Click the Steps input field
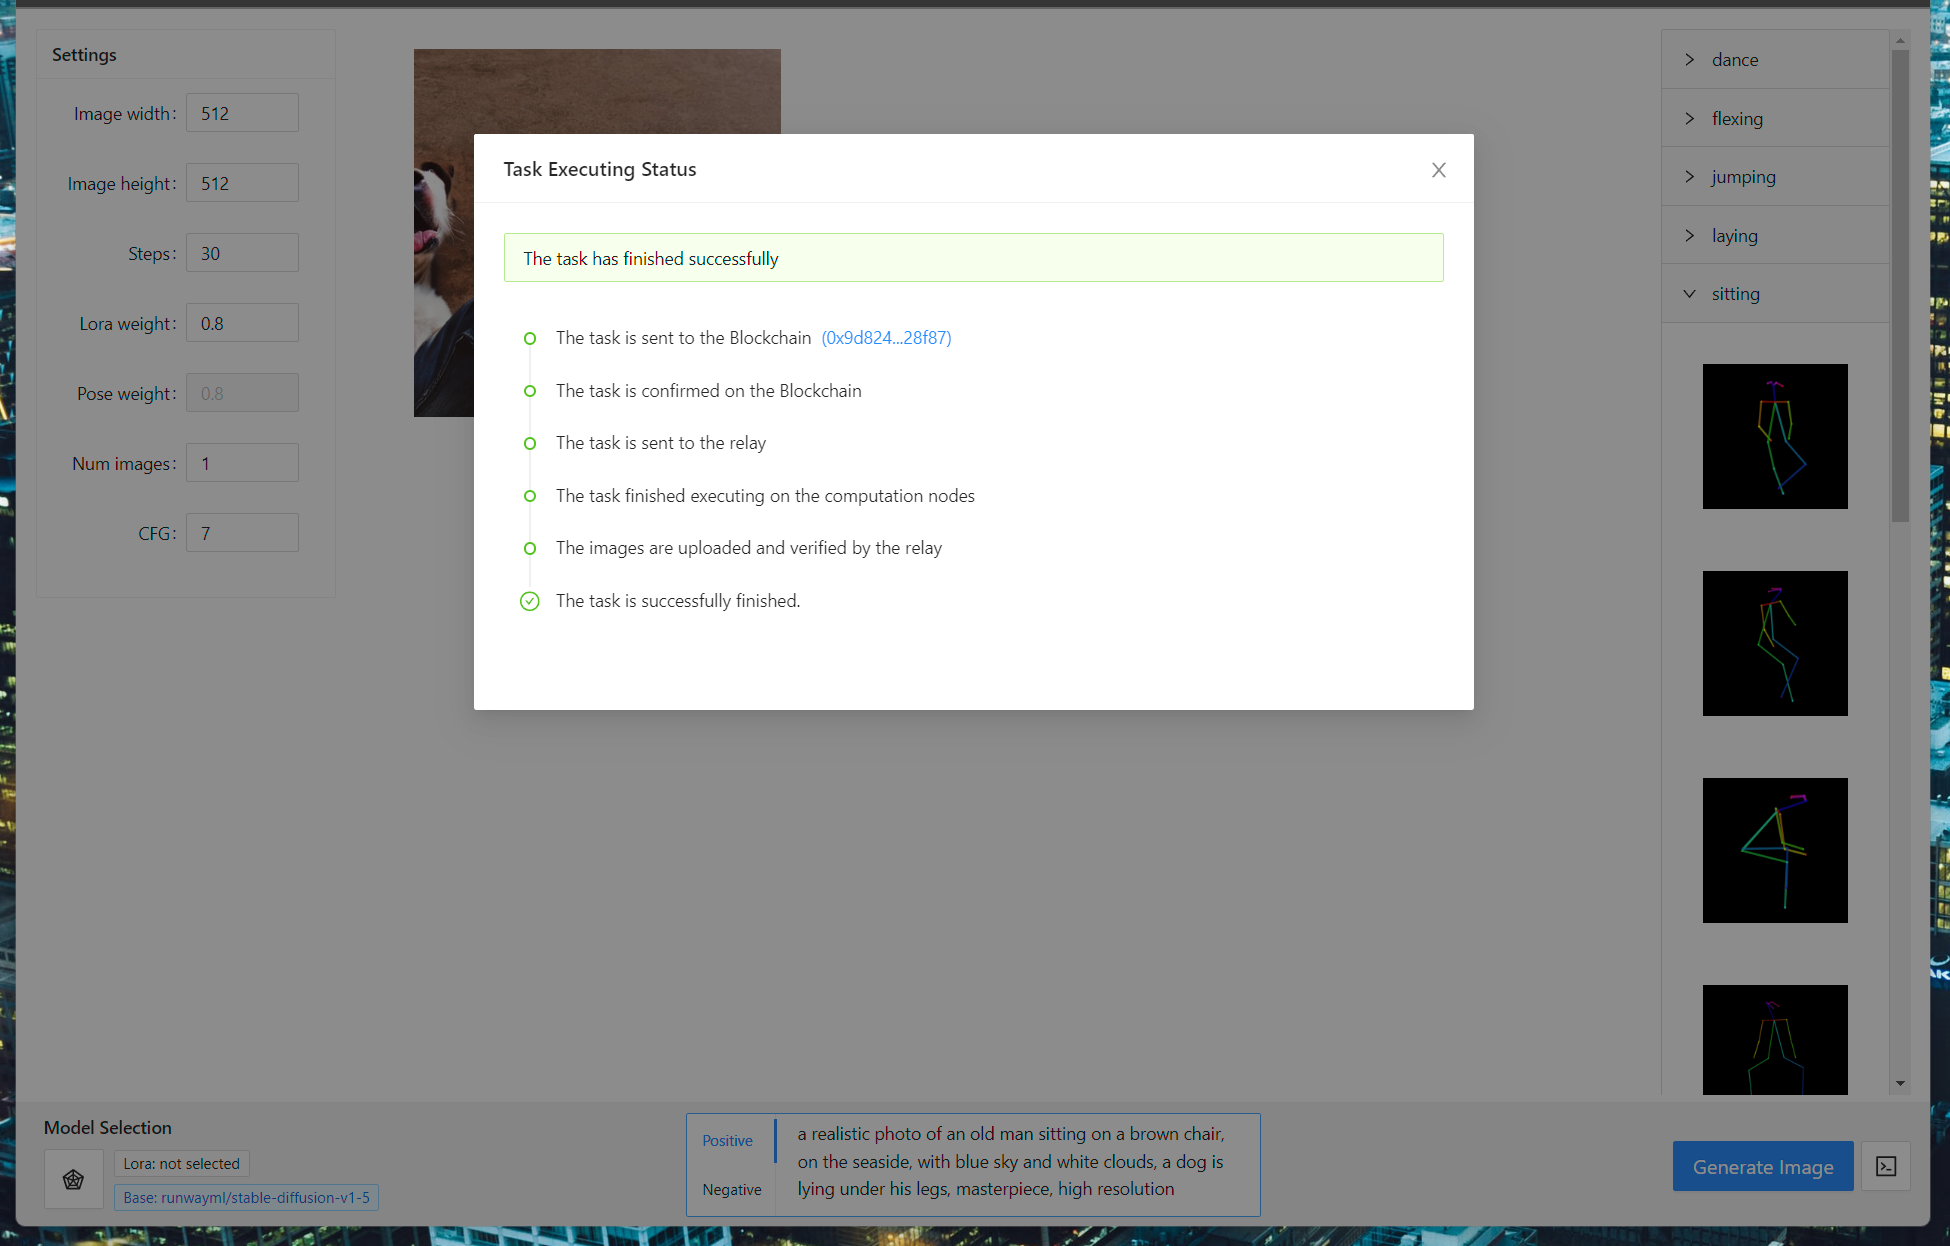Viewport: 1950px width, 1246px height. coord(242,253)
